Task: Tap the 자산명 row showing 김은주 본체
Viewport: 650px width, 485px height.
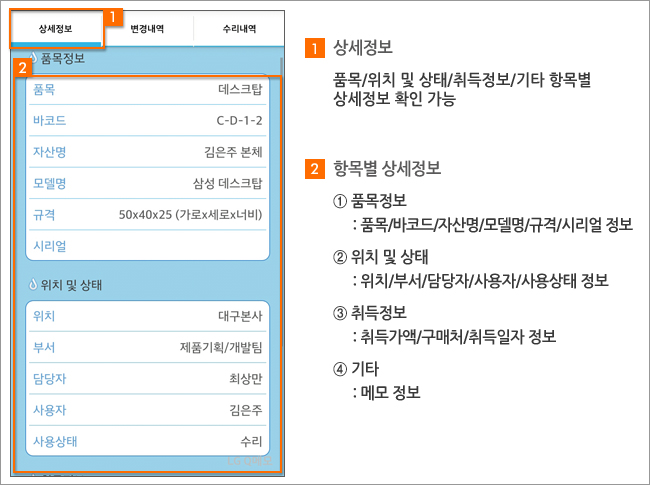Action: coord(147,151)
